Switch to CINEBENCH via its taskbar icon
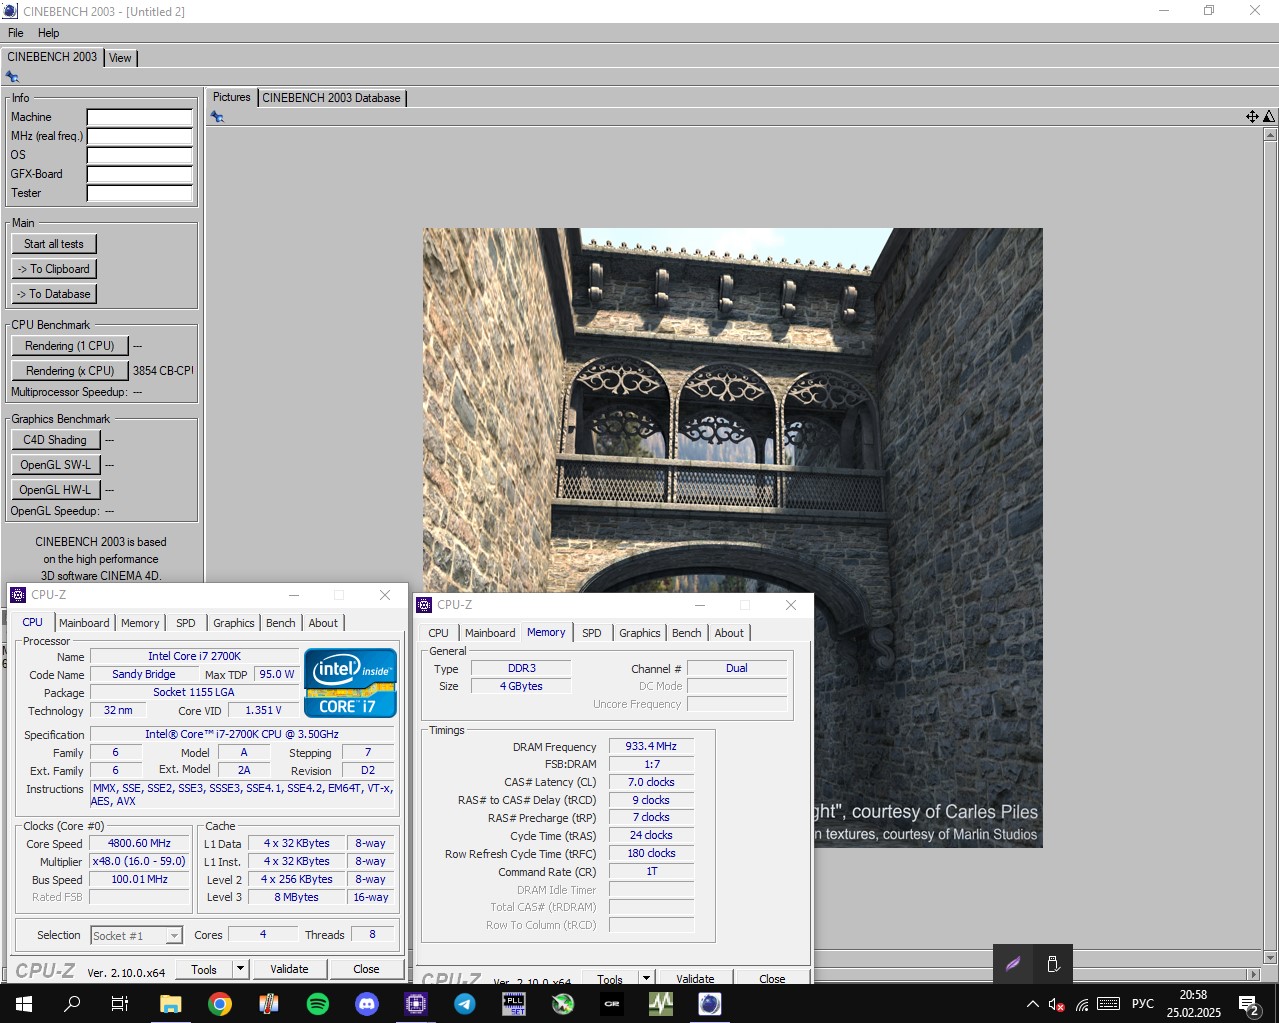Screen dimensions: 1279x1023 point(710,1004)
